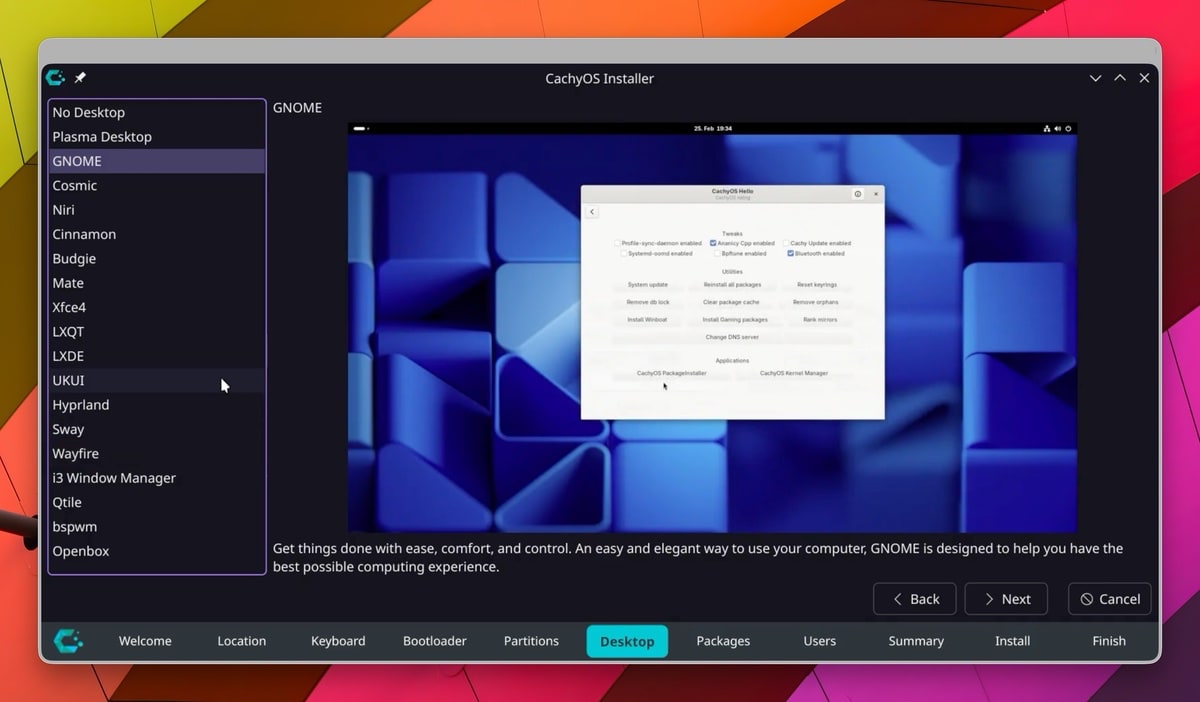The width and height of the screenshot is (1200, 702).
Task: Switch to the Users step
Action: (820, 641)
